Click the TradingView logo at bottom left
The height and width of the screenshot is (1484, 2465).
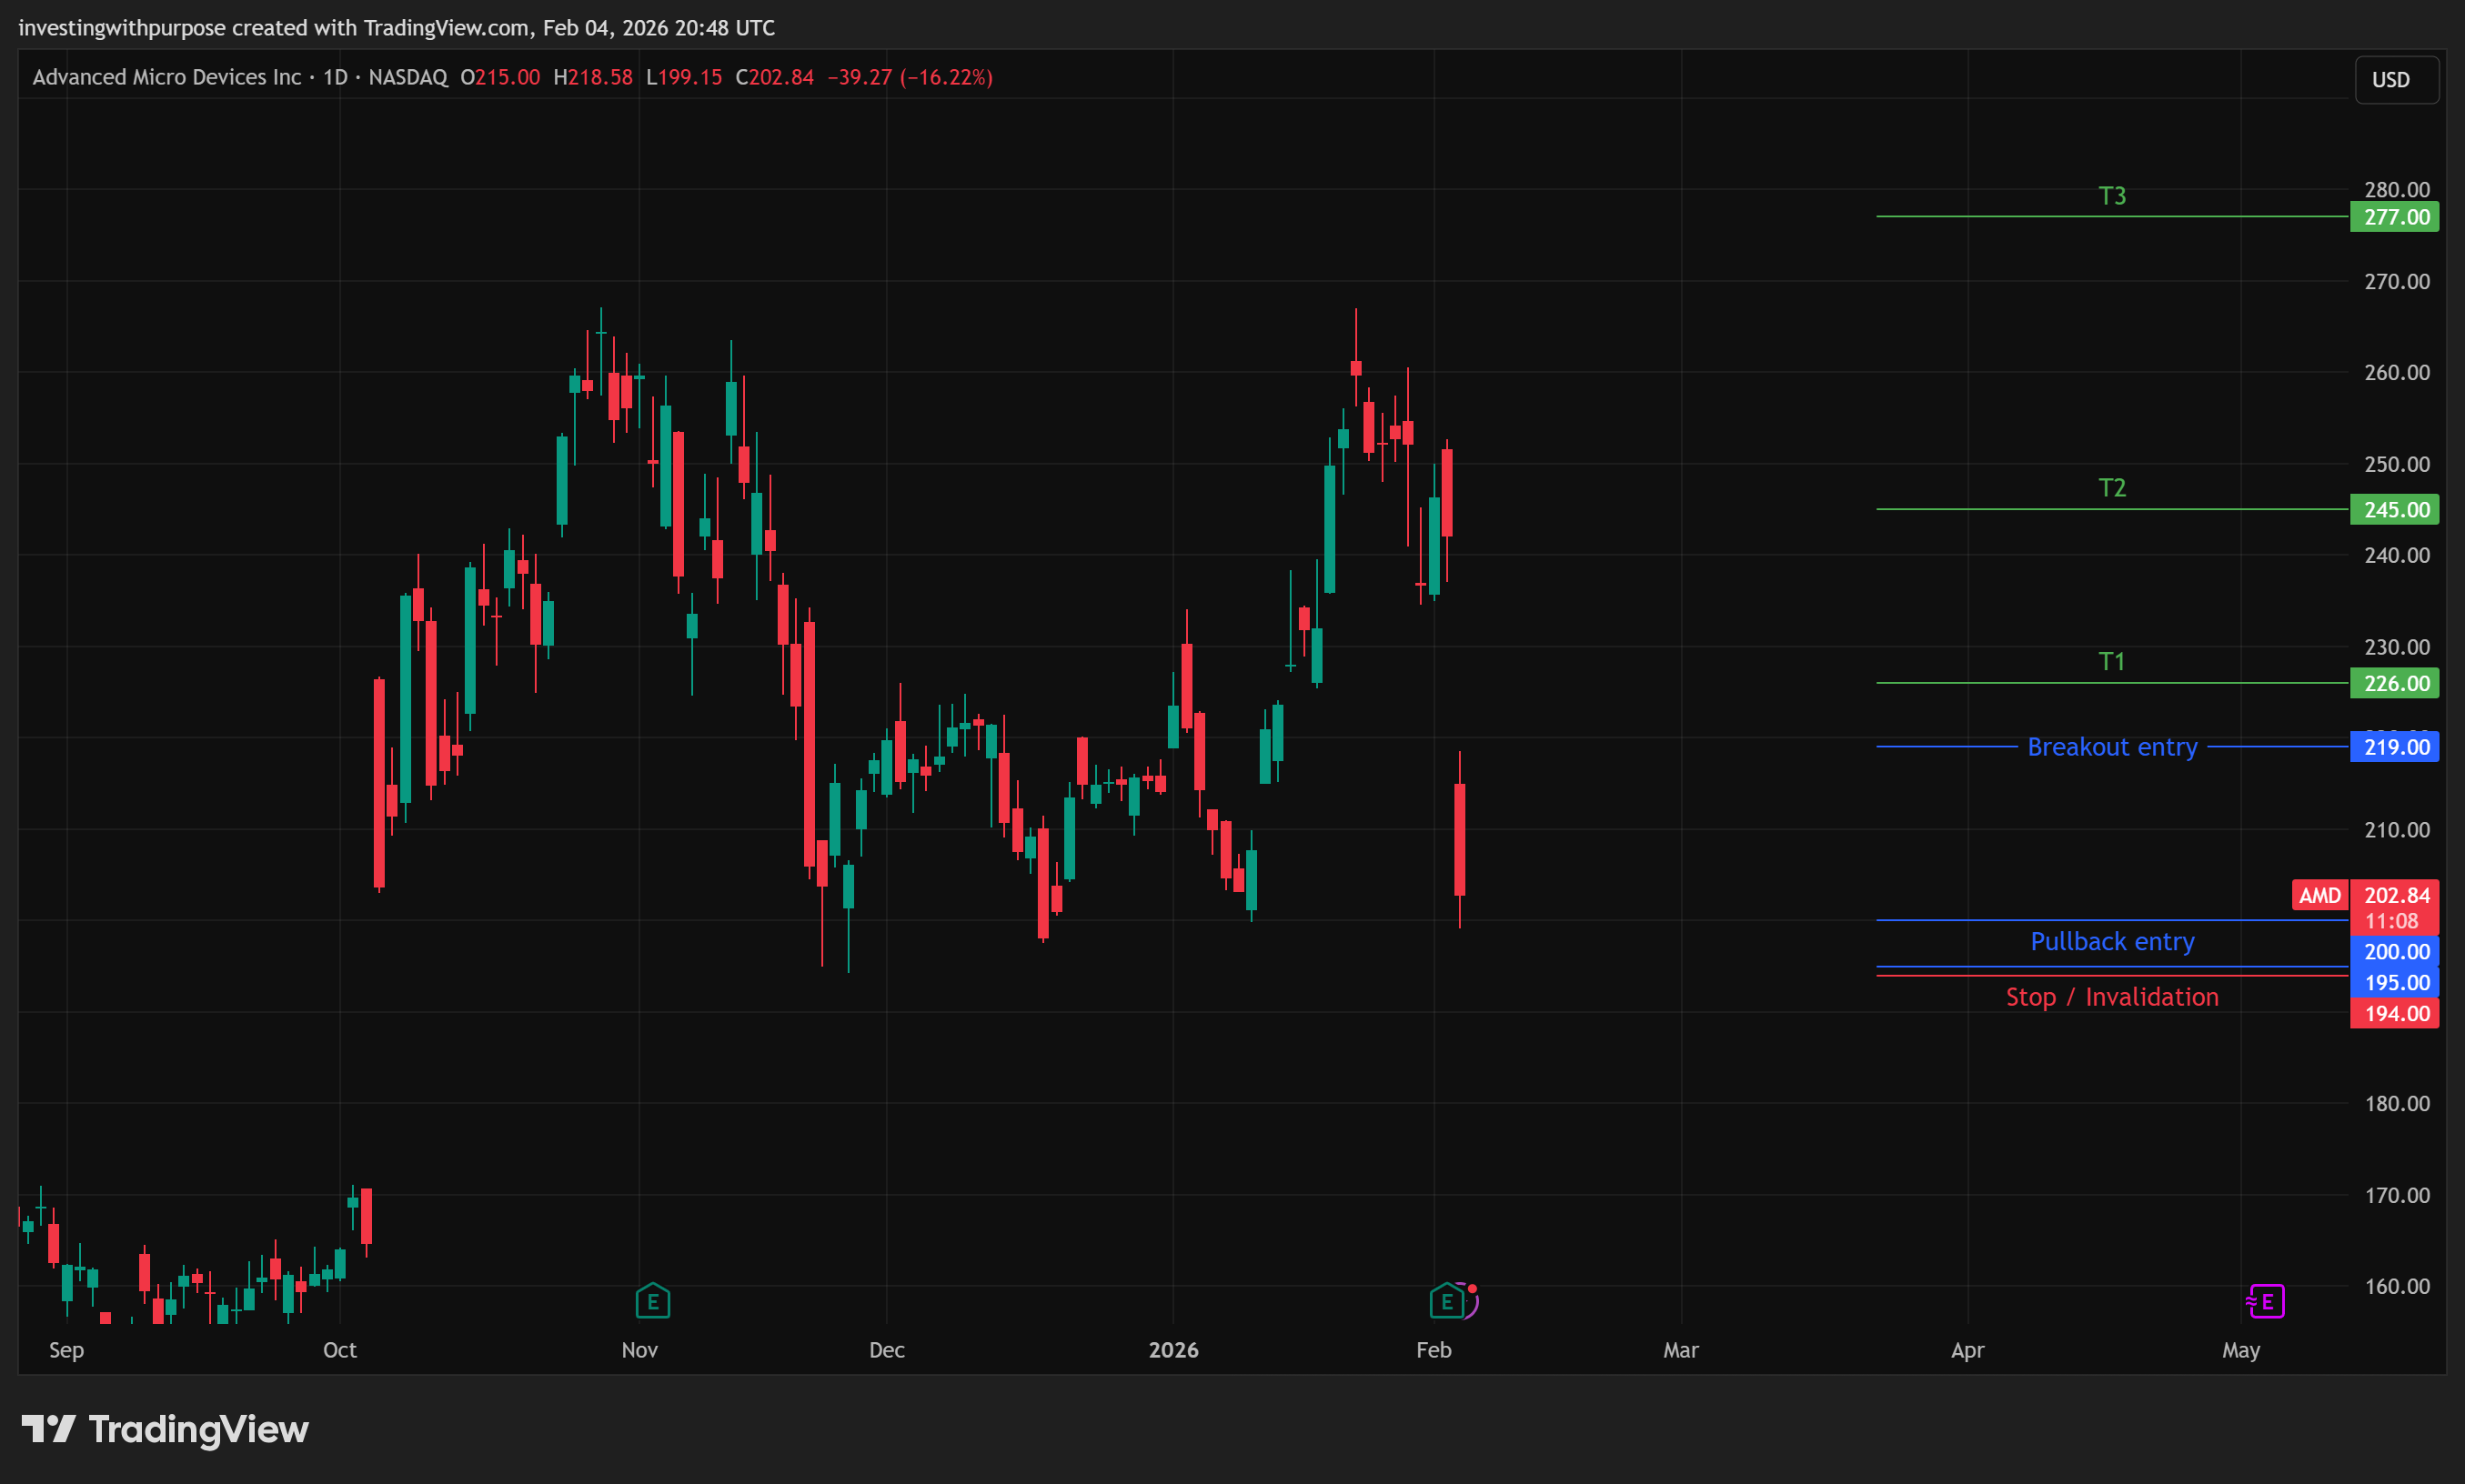point(165,1429)
